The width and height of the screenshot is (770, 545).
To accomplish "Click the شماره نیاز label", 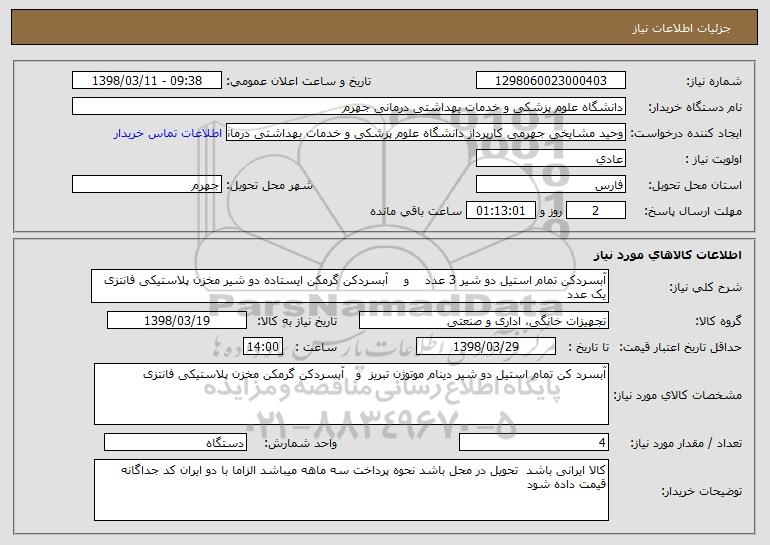I will pyautogui.click(x=714, y=81).
